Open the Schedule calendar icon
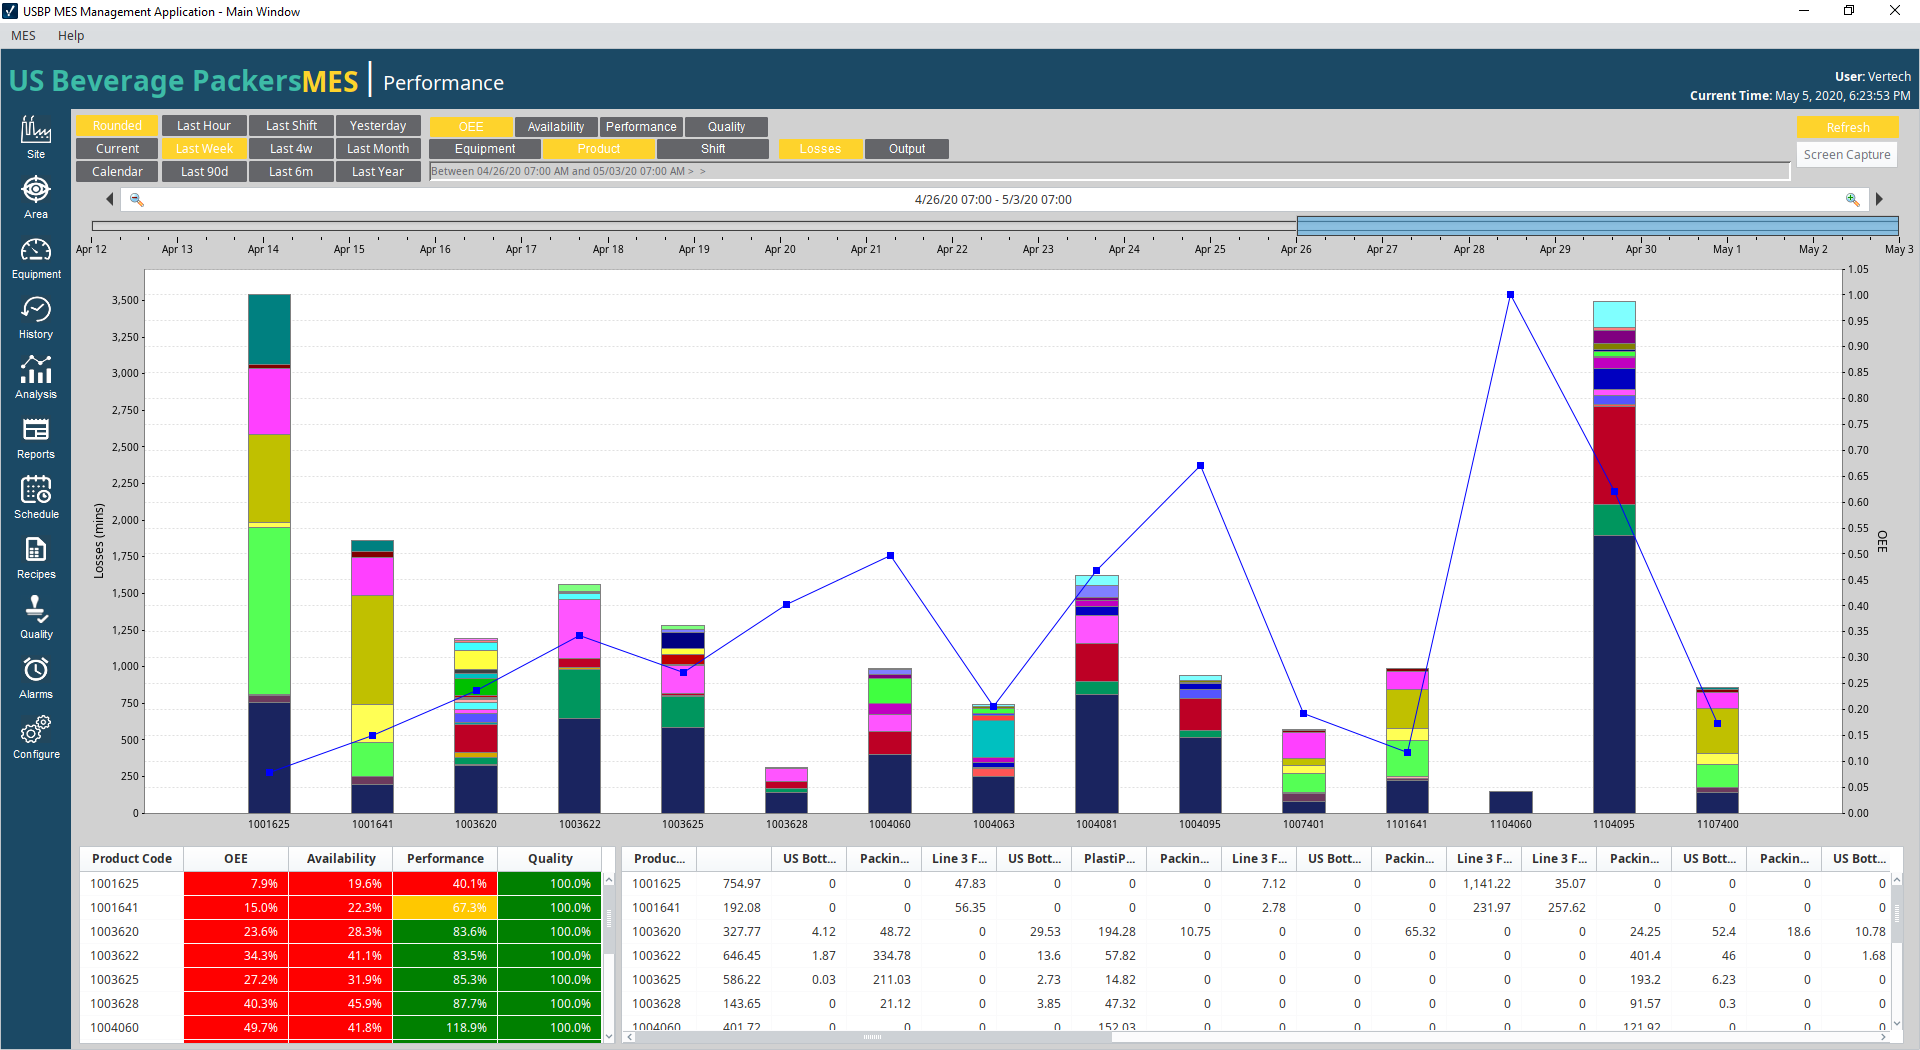 point(36,497)
